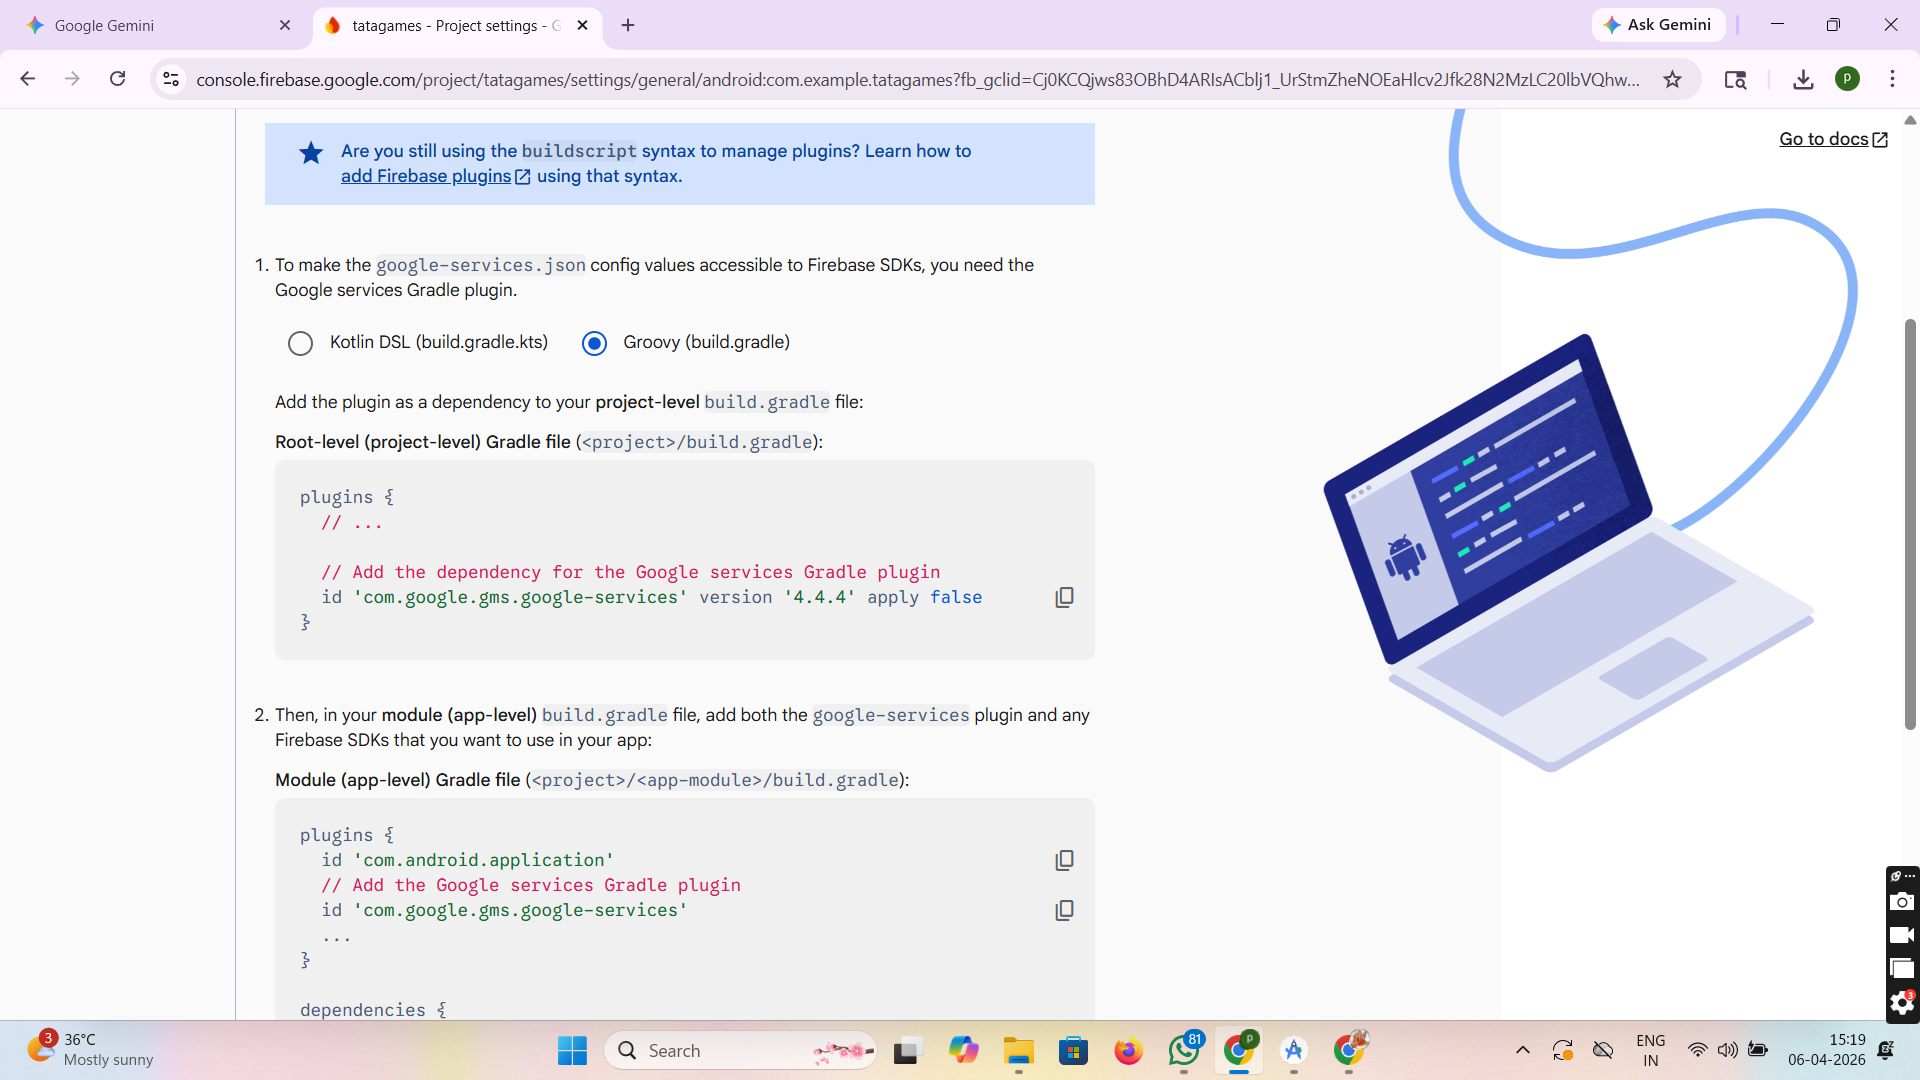
Task: Open a new browser tab
Action: 628,25
